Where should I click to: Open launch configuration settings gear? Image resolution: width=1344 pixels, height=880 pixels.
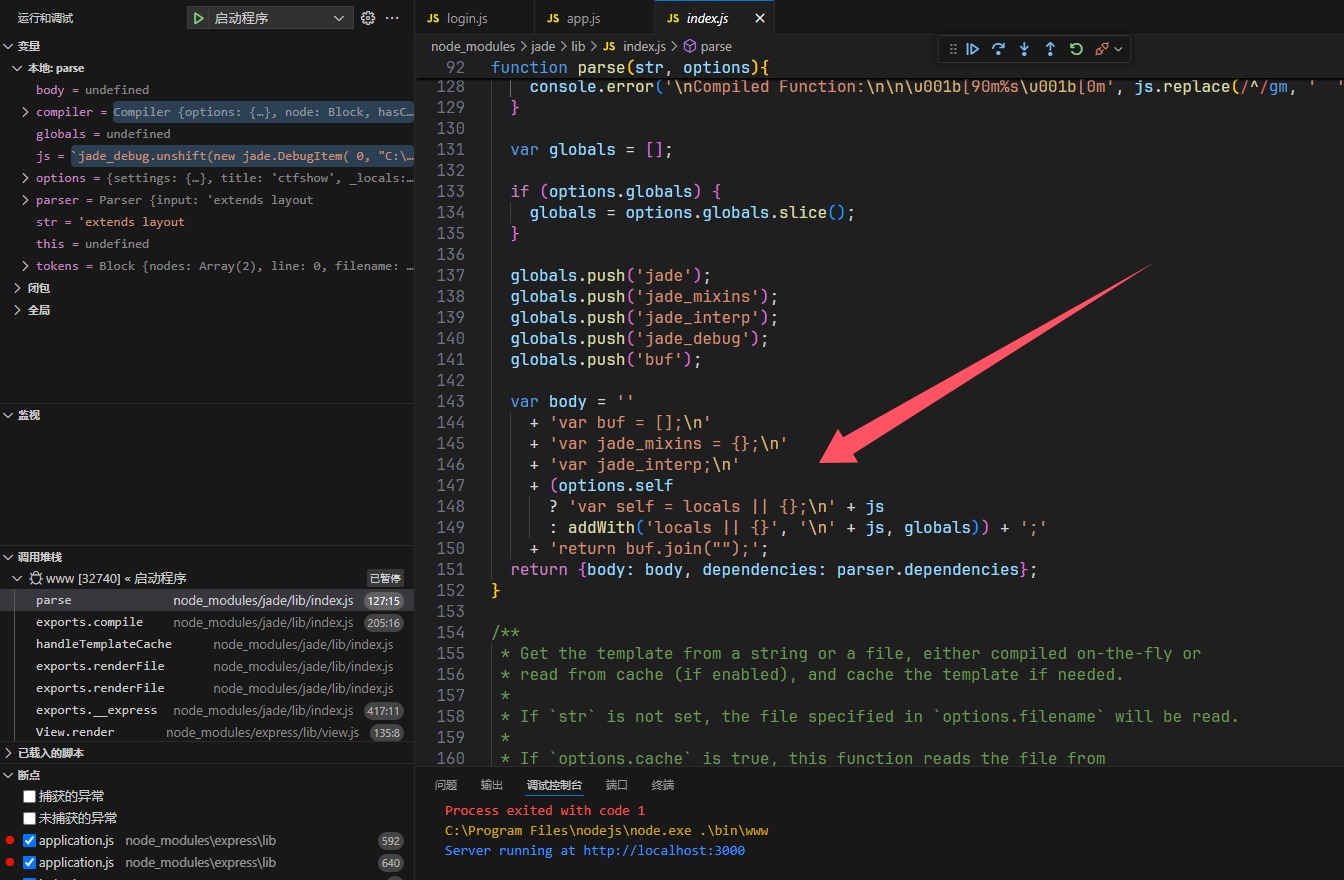[368, 18]
